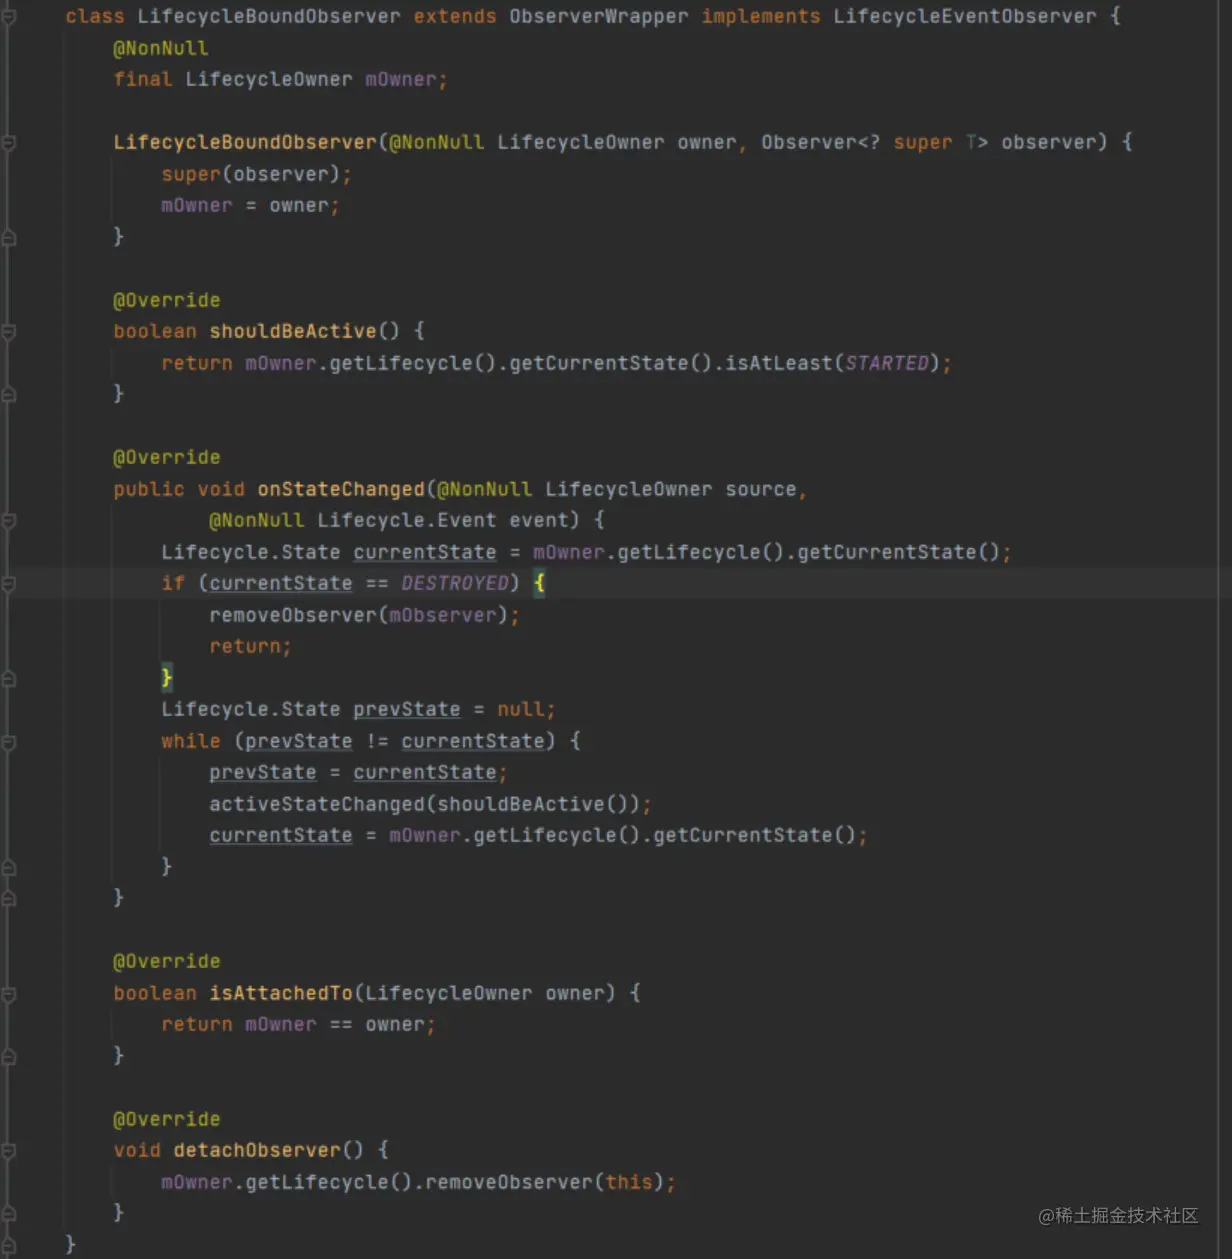Set a breakpoint on the removeObserver line
This screenshot has height=1259, width=1232.
pos(40,615)
